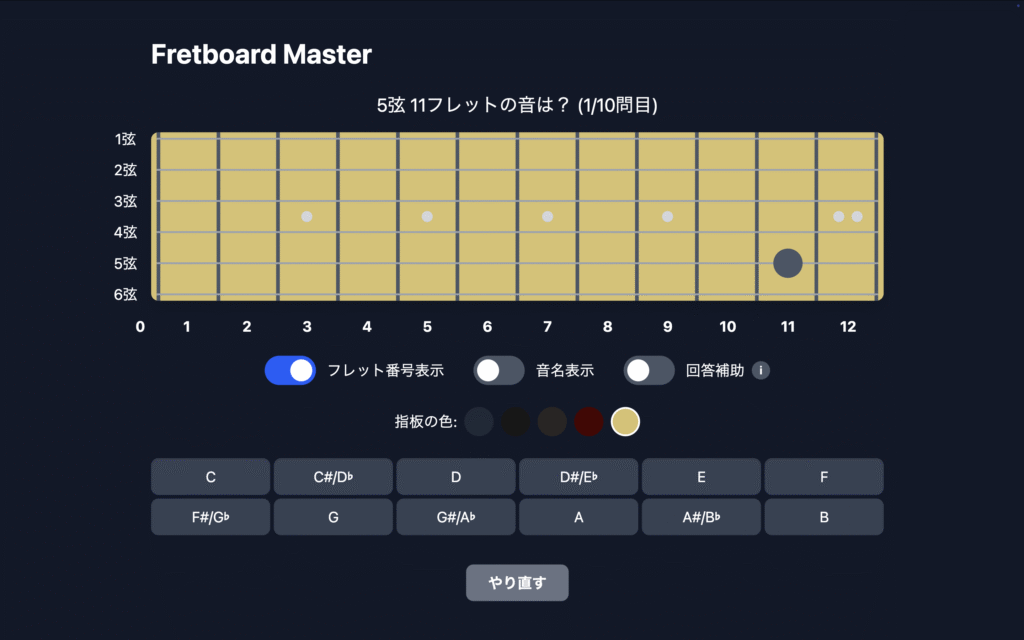
Task: Click the 音名表示 label text
Action: click(565, 370)
